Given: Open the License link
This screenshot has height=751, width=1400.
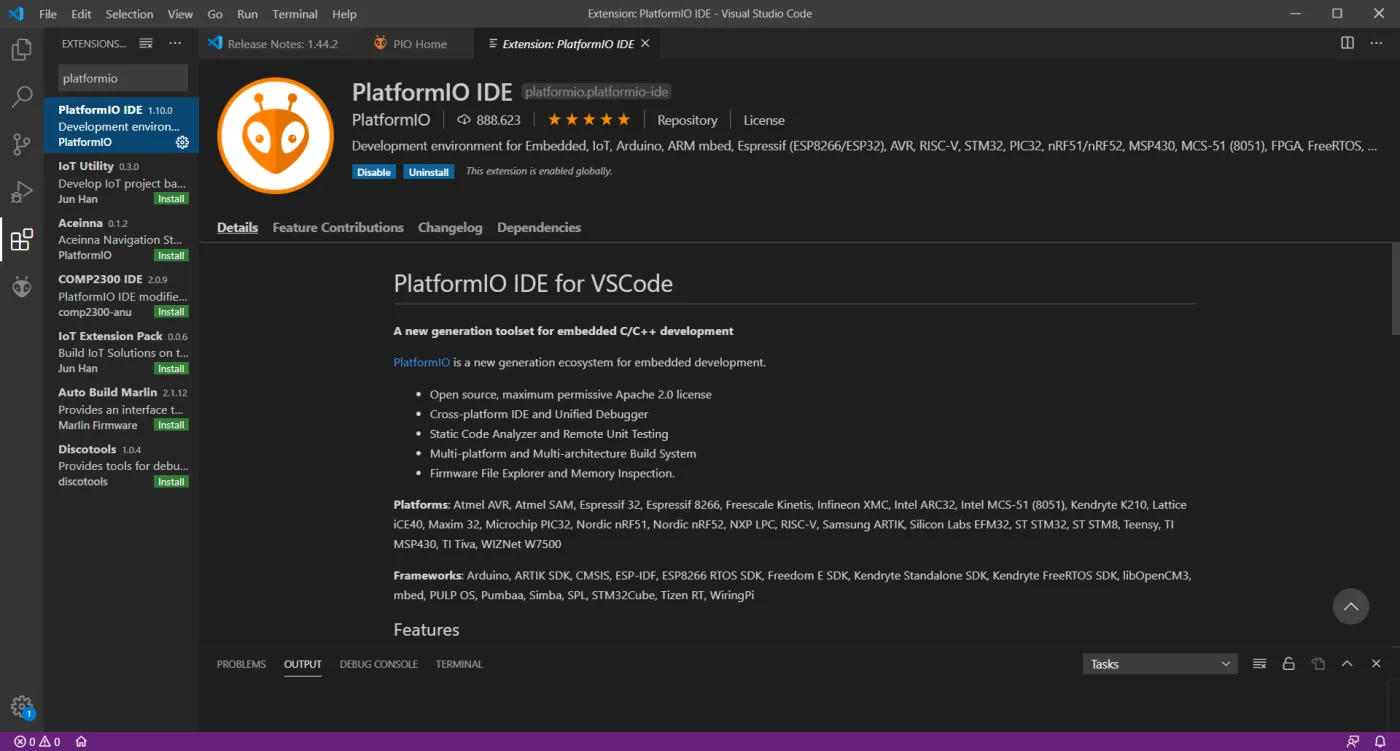Looking at the screenshot, I should click(764, 120).
